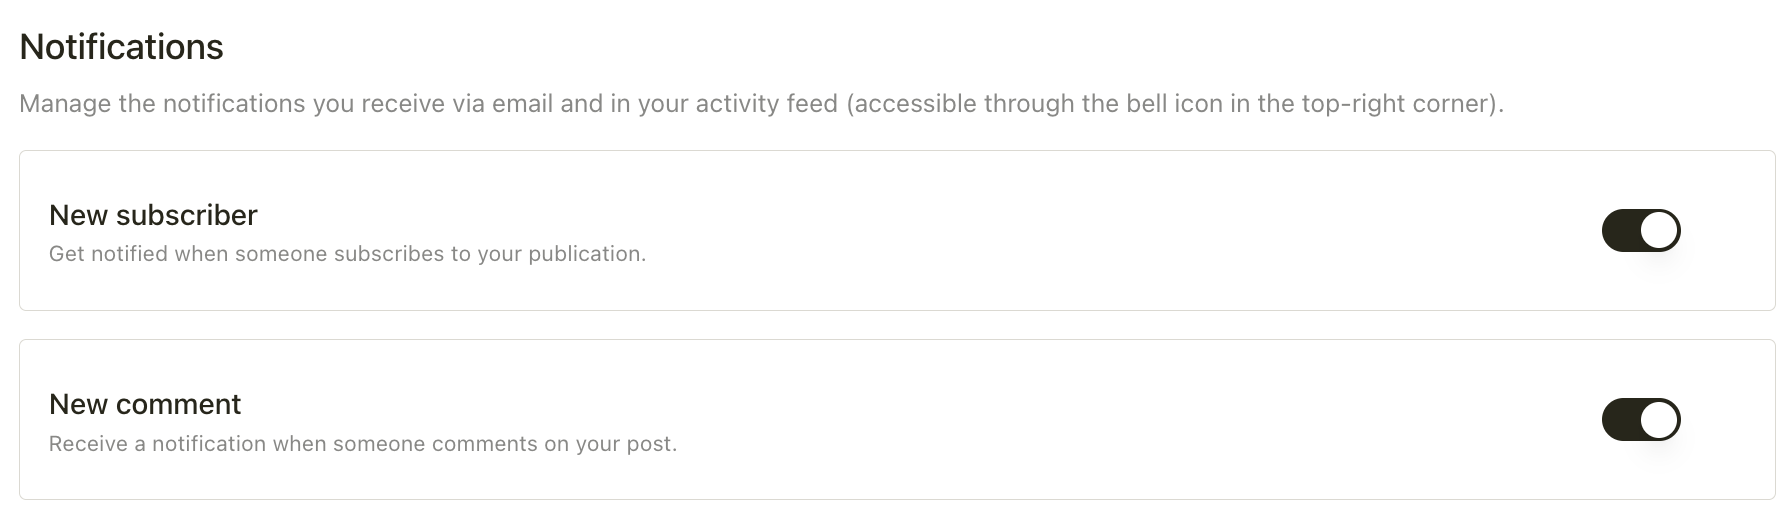
Task: Select the New comment setting title
Action: 145,404
